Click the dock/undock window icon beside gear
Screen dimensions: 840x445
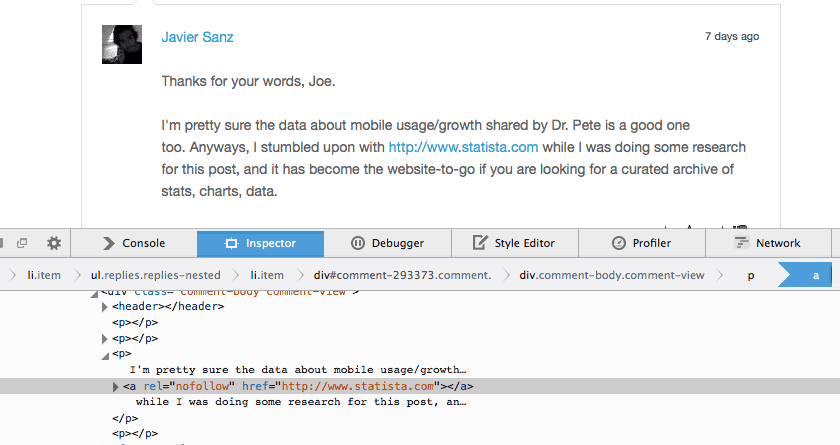point(22,243)
